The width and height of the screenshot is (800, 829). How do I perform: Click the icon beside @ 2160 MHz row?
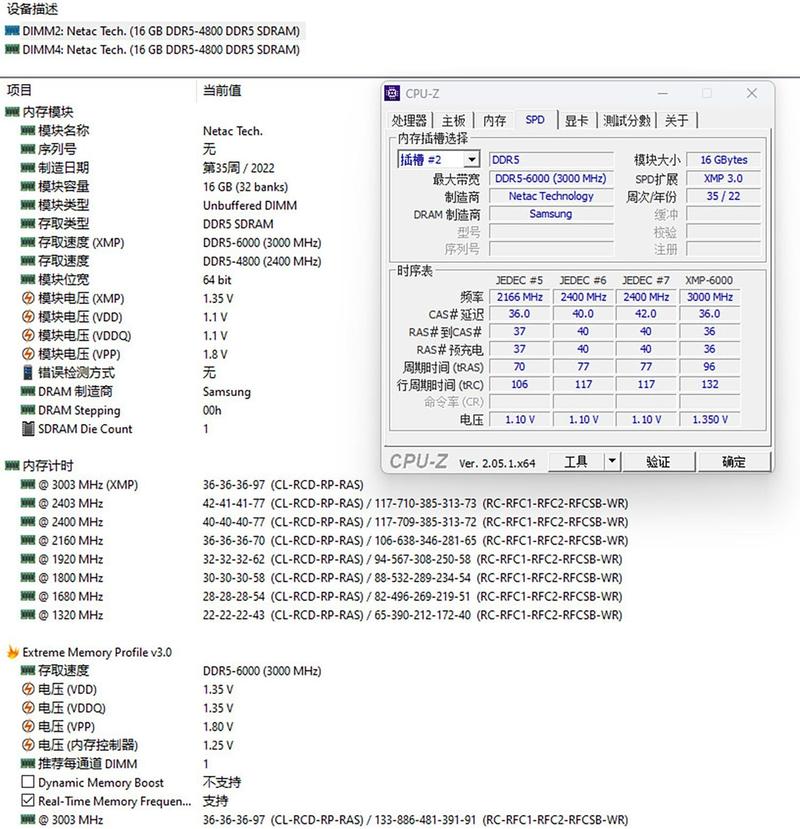[x=28, y=540]
